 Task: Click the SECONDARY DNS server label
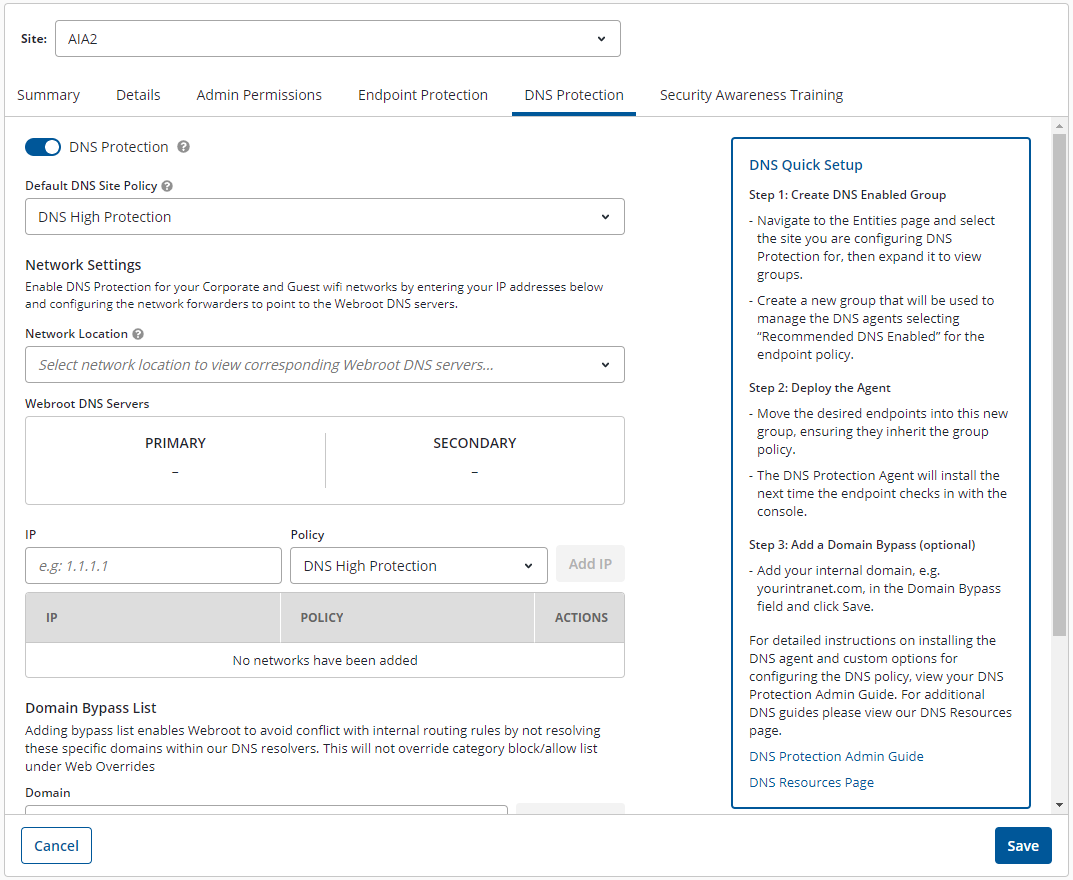click(474, 443)
